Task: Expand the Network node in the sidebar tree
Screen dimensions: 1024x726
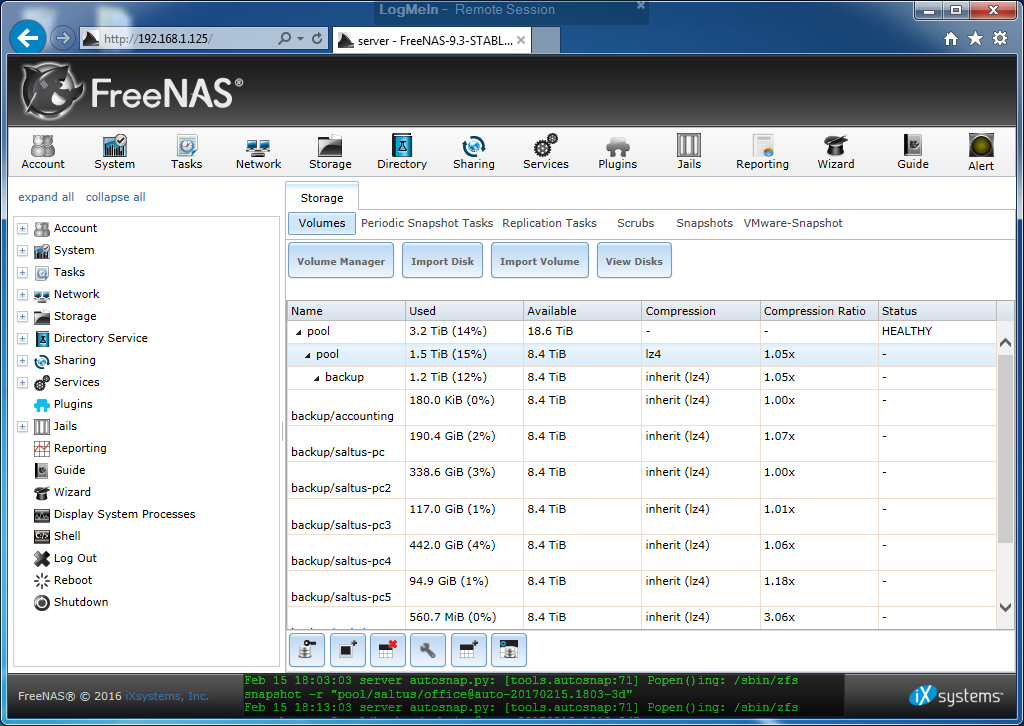Action: click(22, 294)
